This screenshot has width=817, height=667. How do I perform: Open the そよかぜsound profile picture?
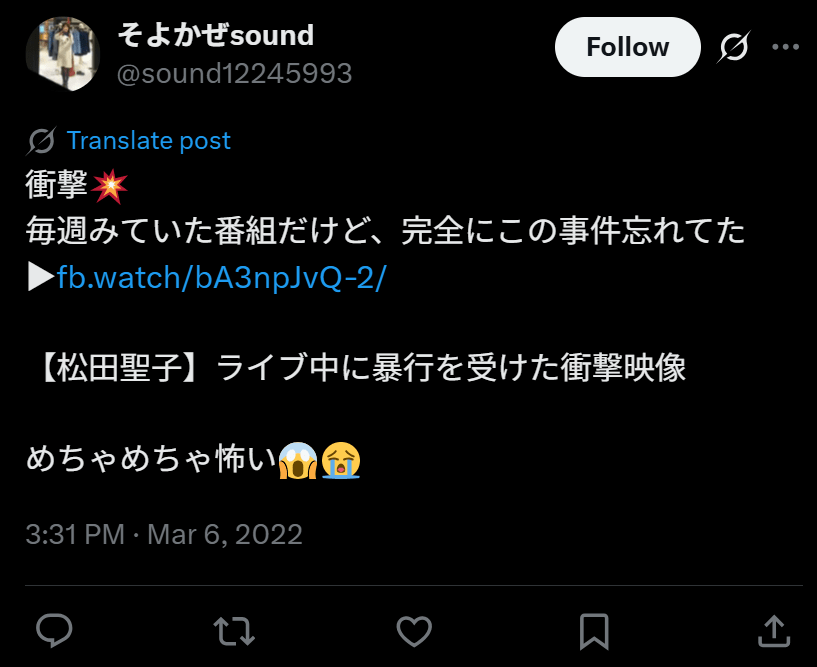click(62, 54)
